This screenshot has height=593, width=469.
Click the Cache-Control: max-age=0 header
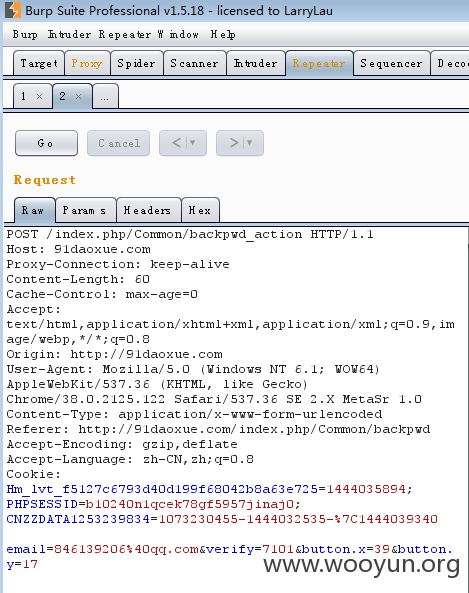pyautogui.click(x=102, y=294)
